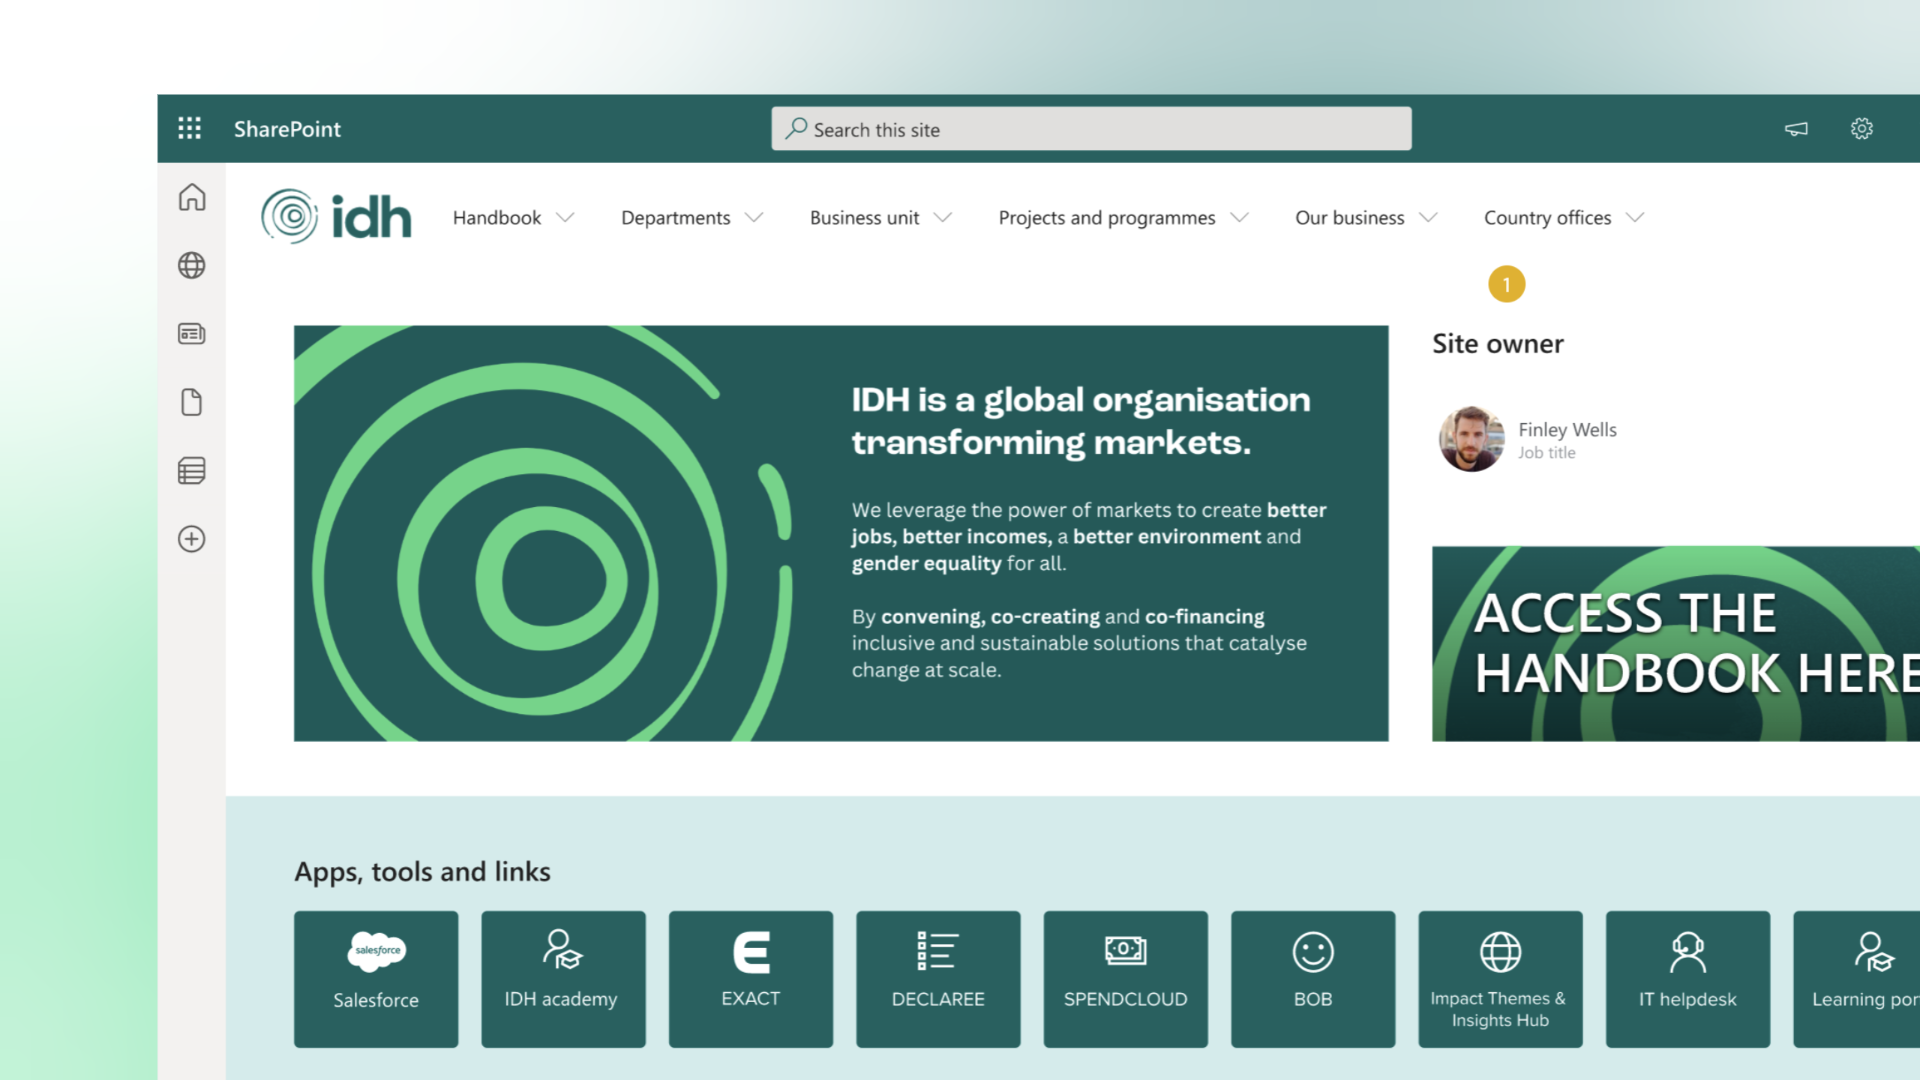Screen dimensions: 1920x1080
Task: Open the Our business menu item
Action: [x=1350, y=218]
